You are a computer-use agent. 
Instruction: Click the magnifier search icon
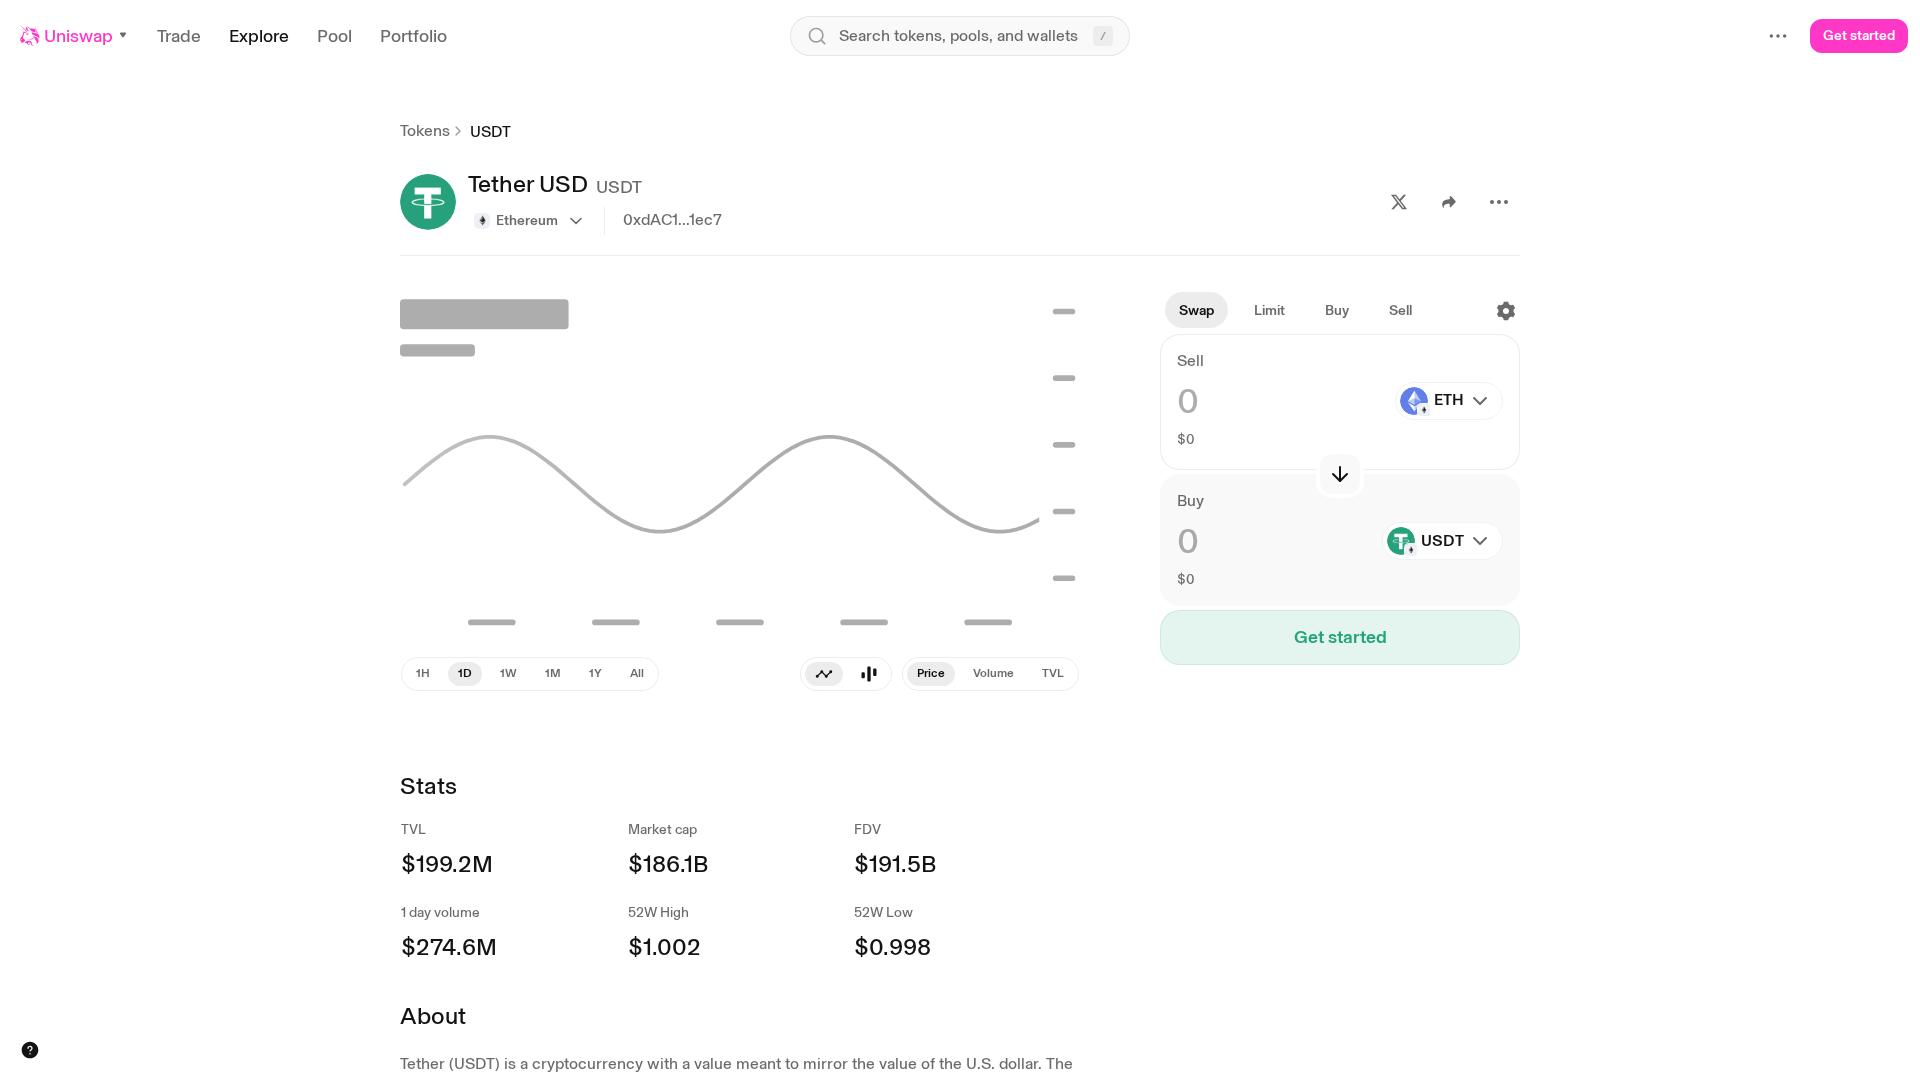point(817,36)
